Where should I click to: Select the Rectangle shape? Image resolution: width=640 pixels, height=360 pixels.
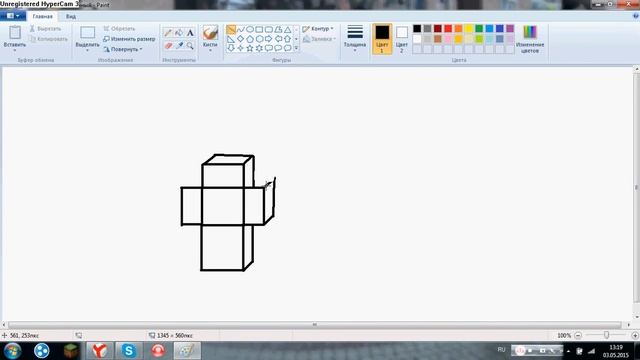[259, 29]
